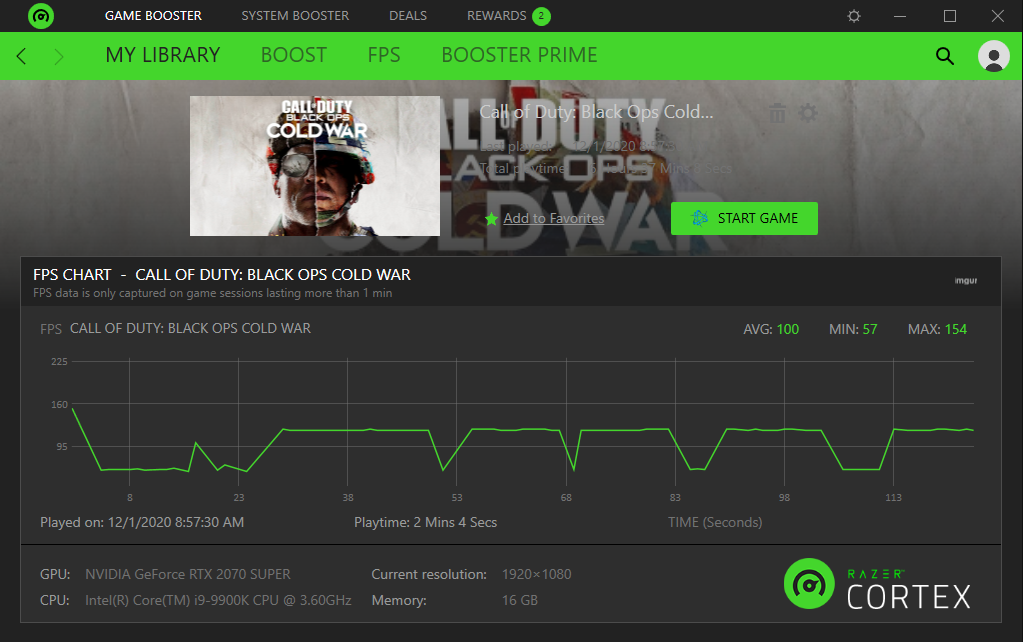Click the chart legend 'CALL OF DUTY: BLACK OPS COLD WAR'

click(191, 328)
